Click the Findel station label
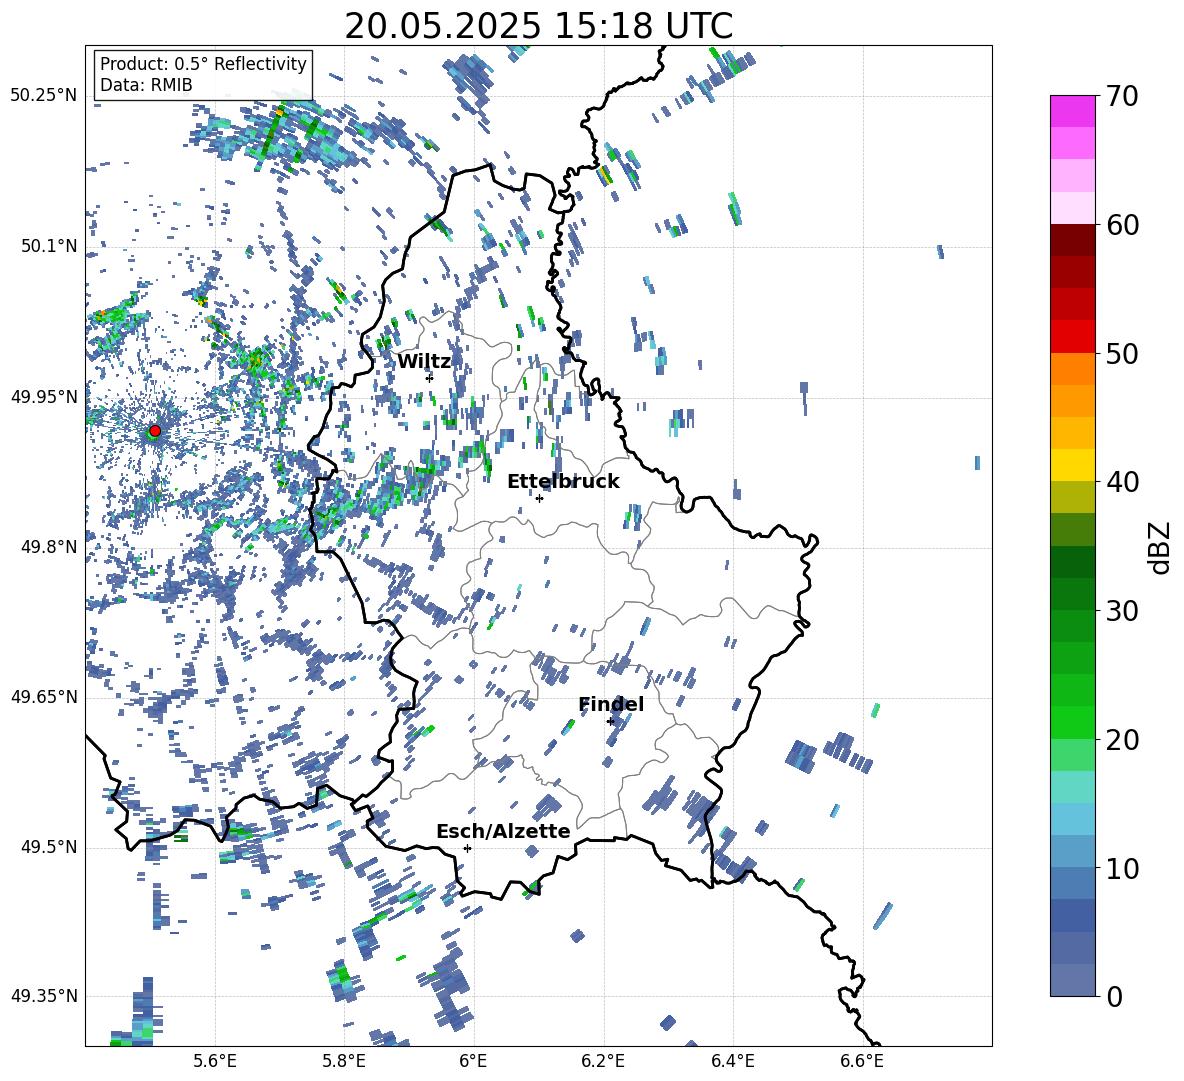This screenshot has width=1184, height=1081. pyautogui.click(x=611, y=704)
